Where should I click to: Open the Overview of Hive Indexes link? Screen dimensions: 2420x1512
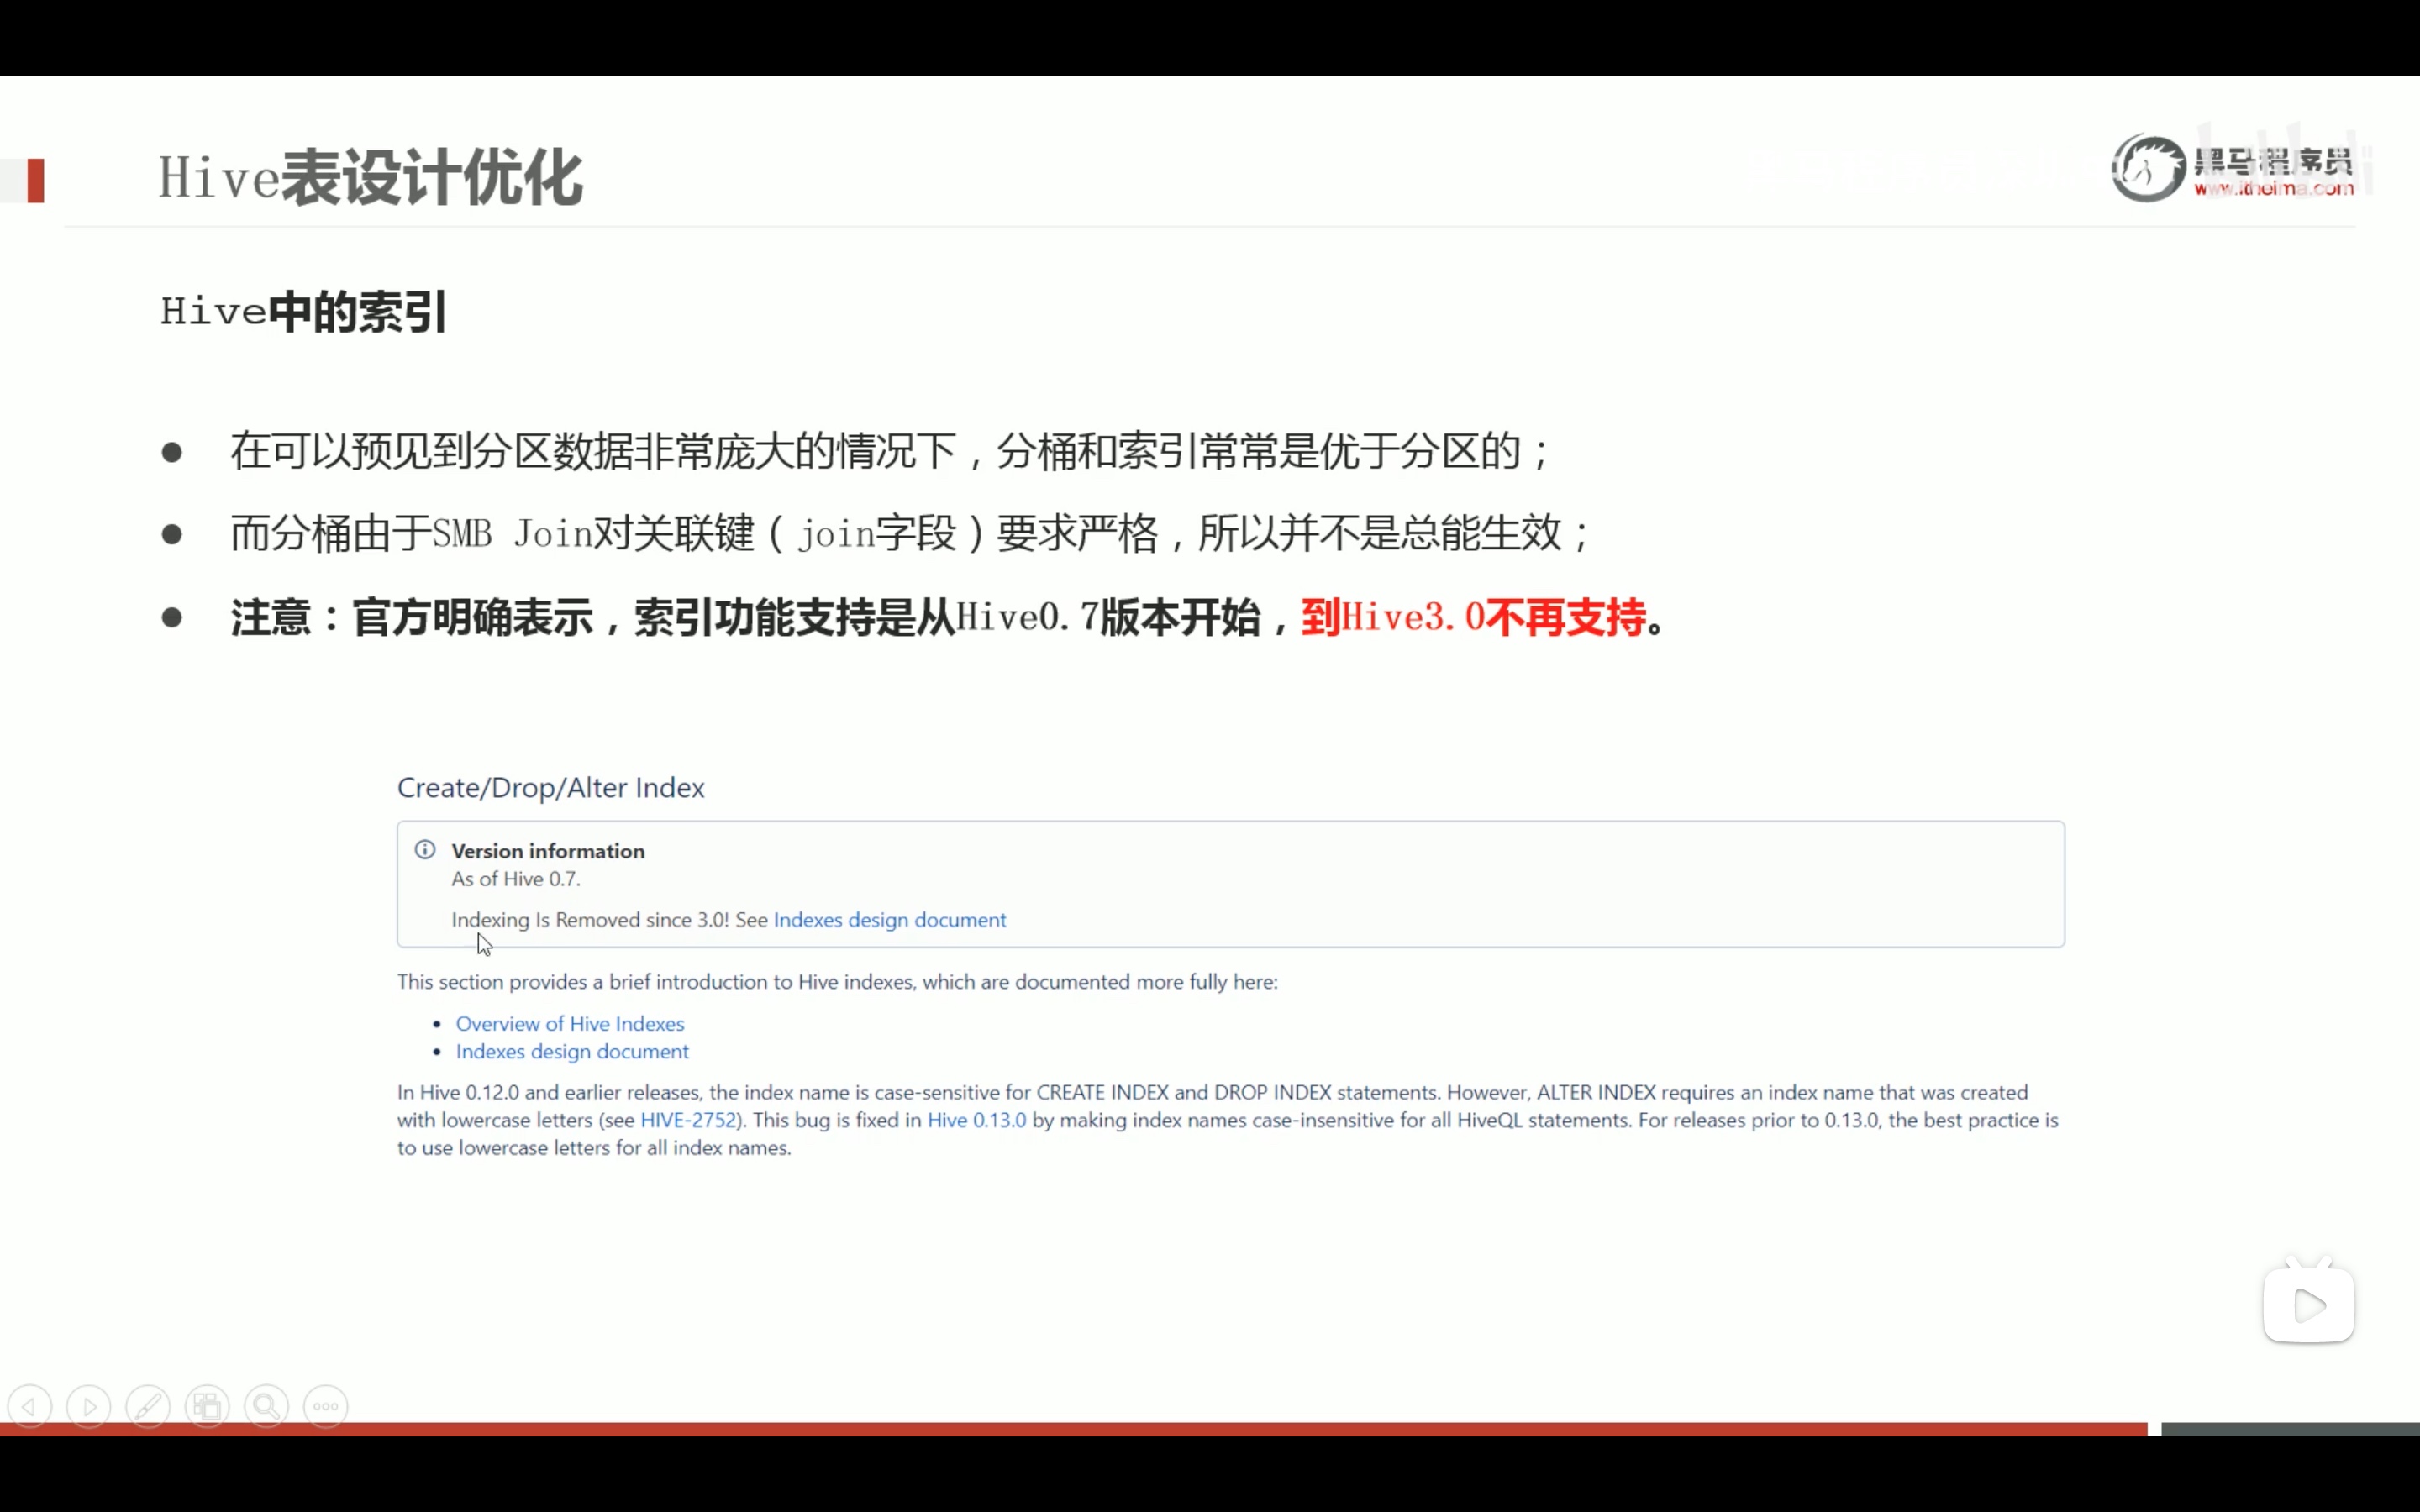point(570,1024)
